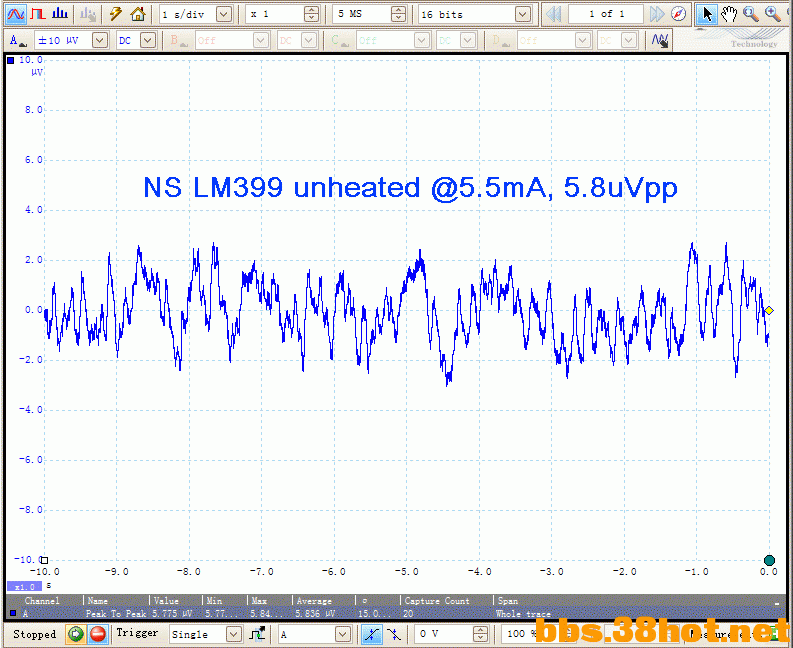Viewport: 793px width, 648px height.
Task: Select the arrow selection tool
Action: 707,14
